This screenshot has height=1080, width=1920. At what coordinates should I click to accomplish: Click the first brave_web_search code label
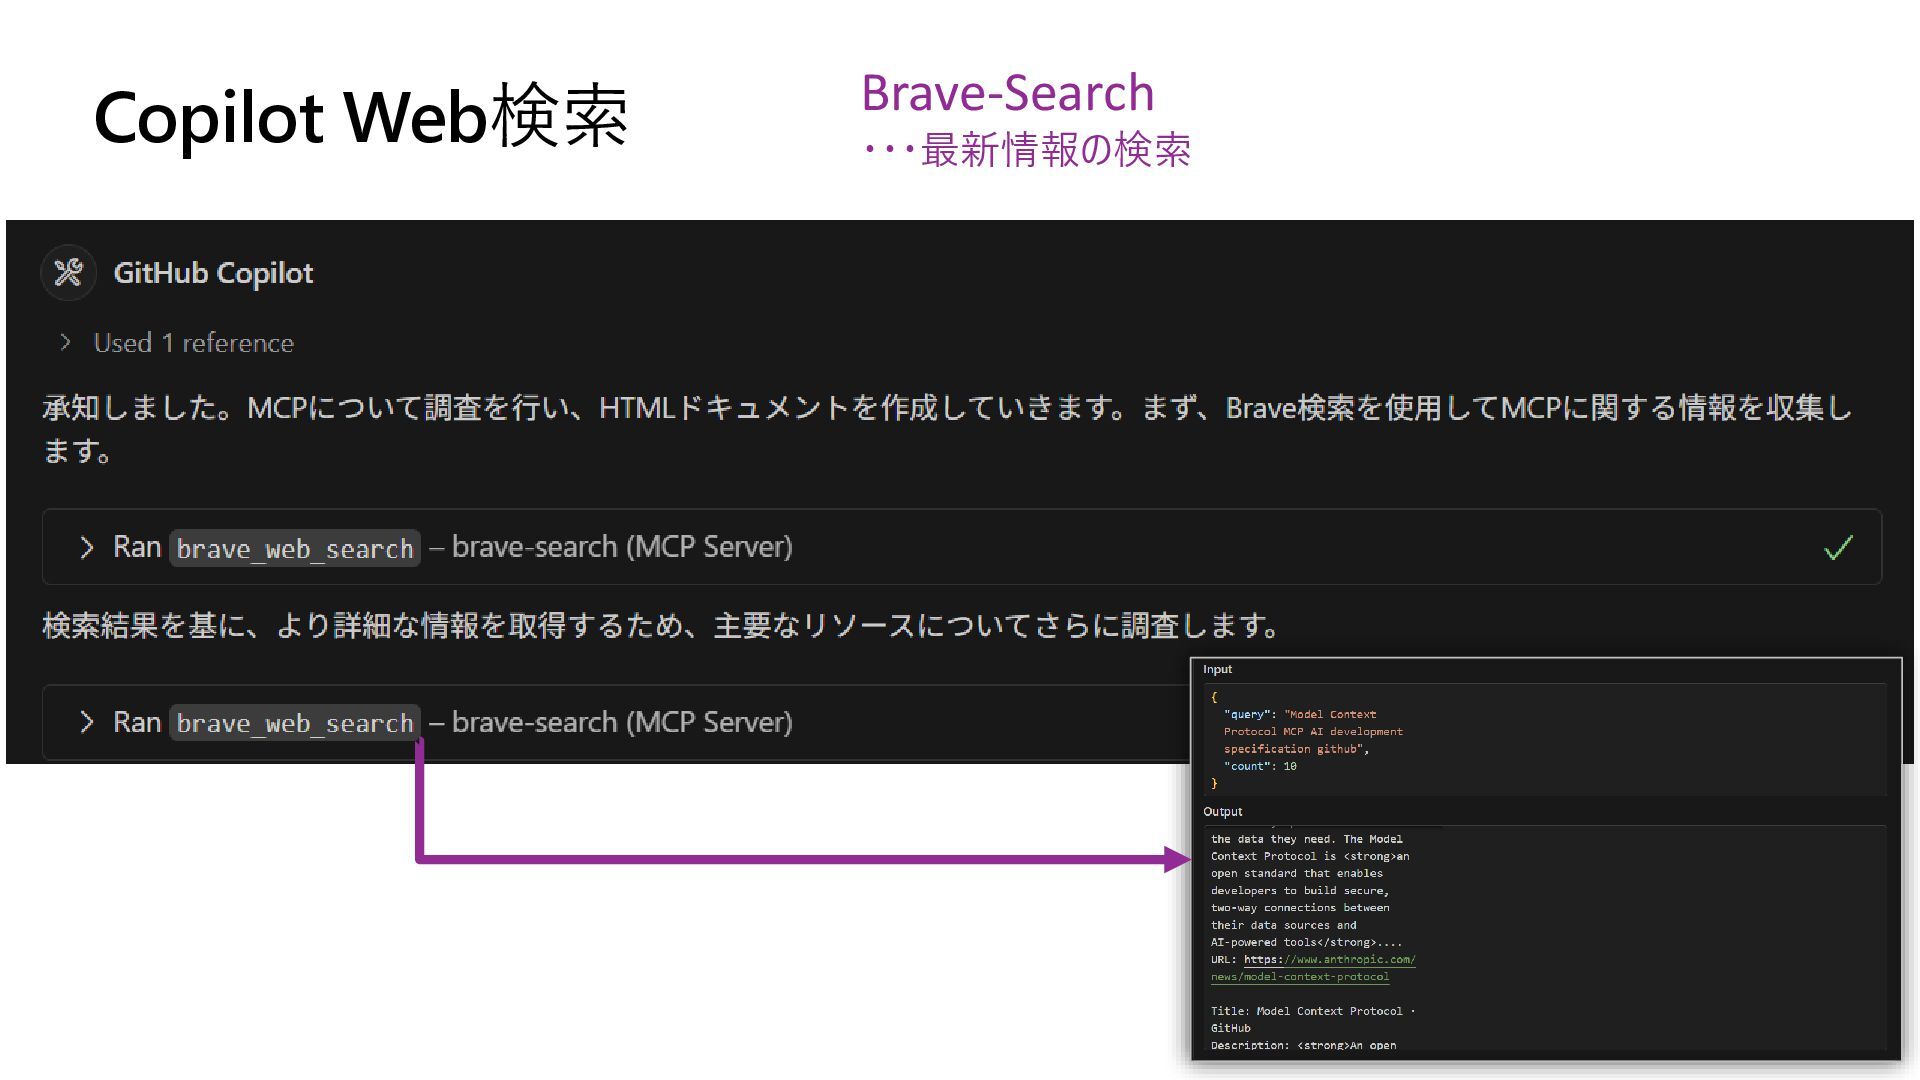point(295,548)
